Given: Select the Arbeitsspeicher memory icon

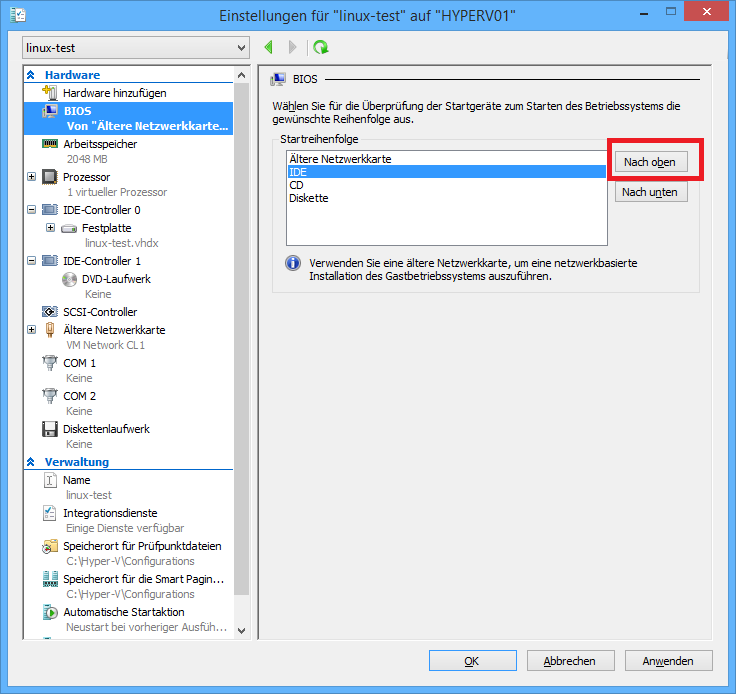Looking at the screenshot, I should [x=50, y=144].
